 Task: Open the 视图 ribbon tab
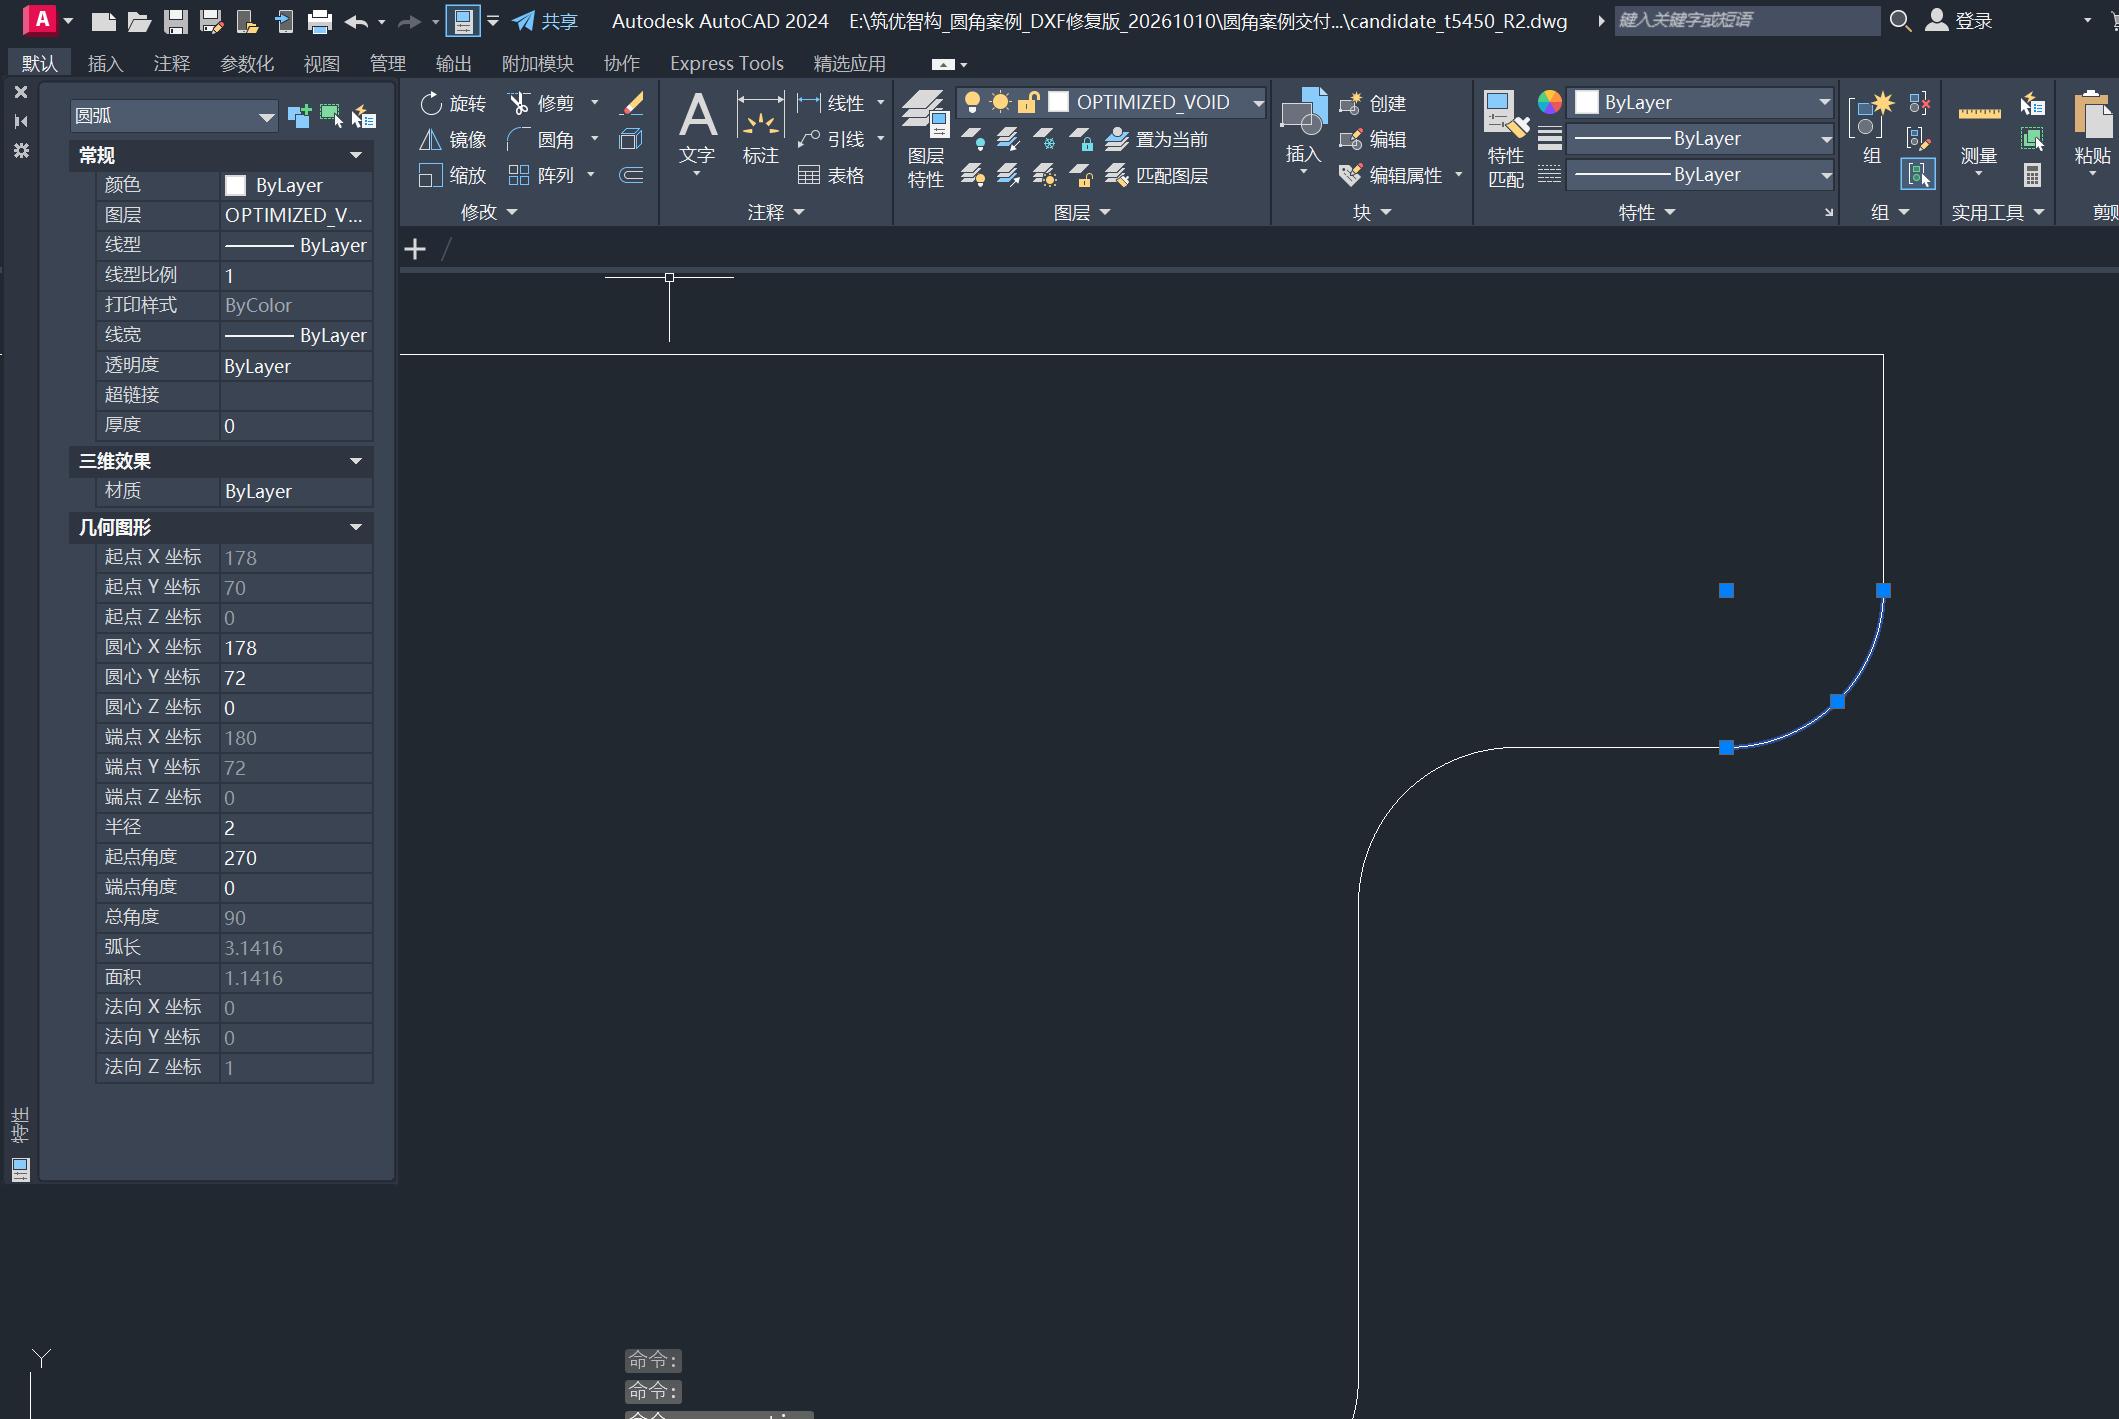[x=321, y=63]
